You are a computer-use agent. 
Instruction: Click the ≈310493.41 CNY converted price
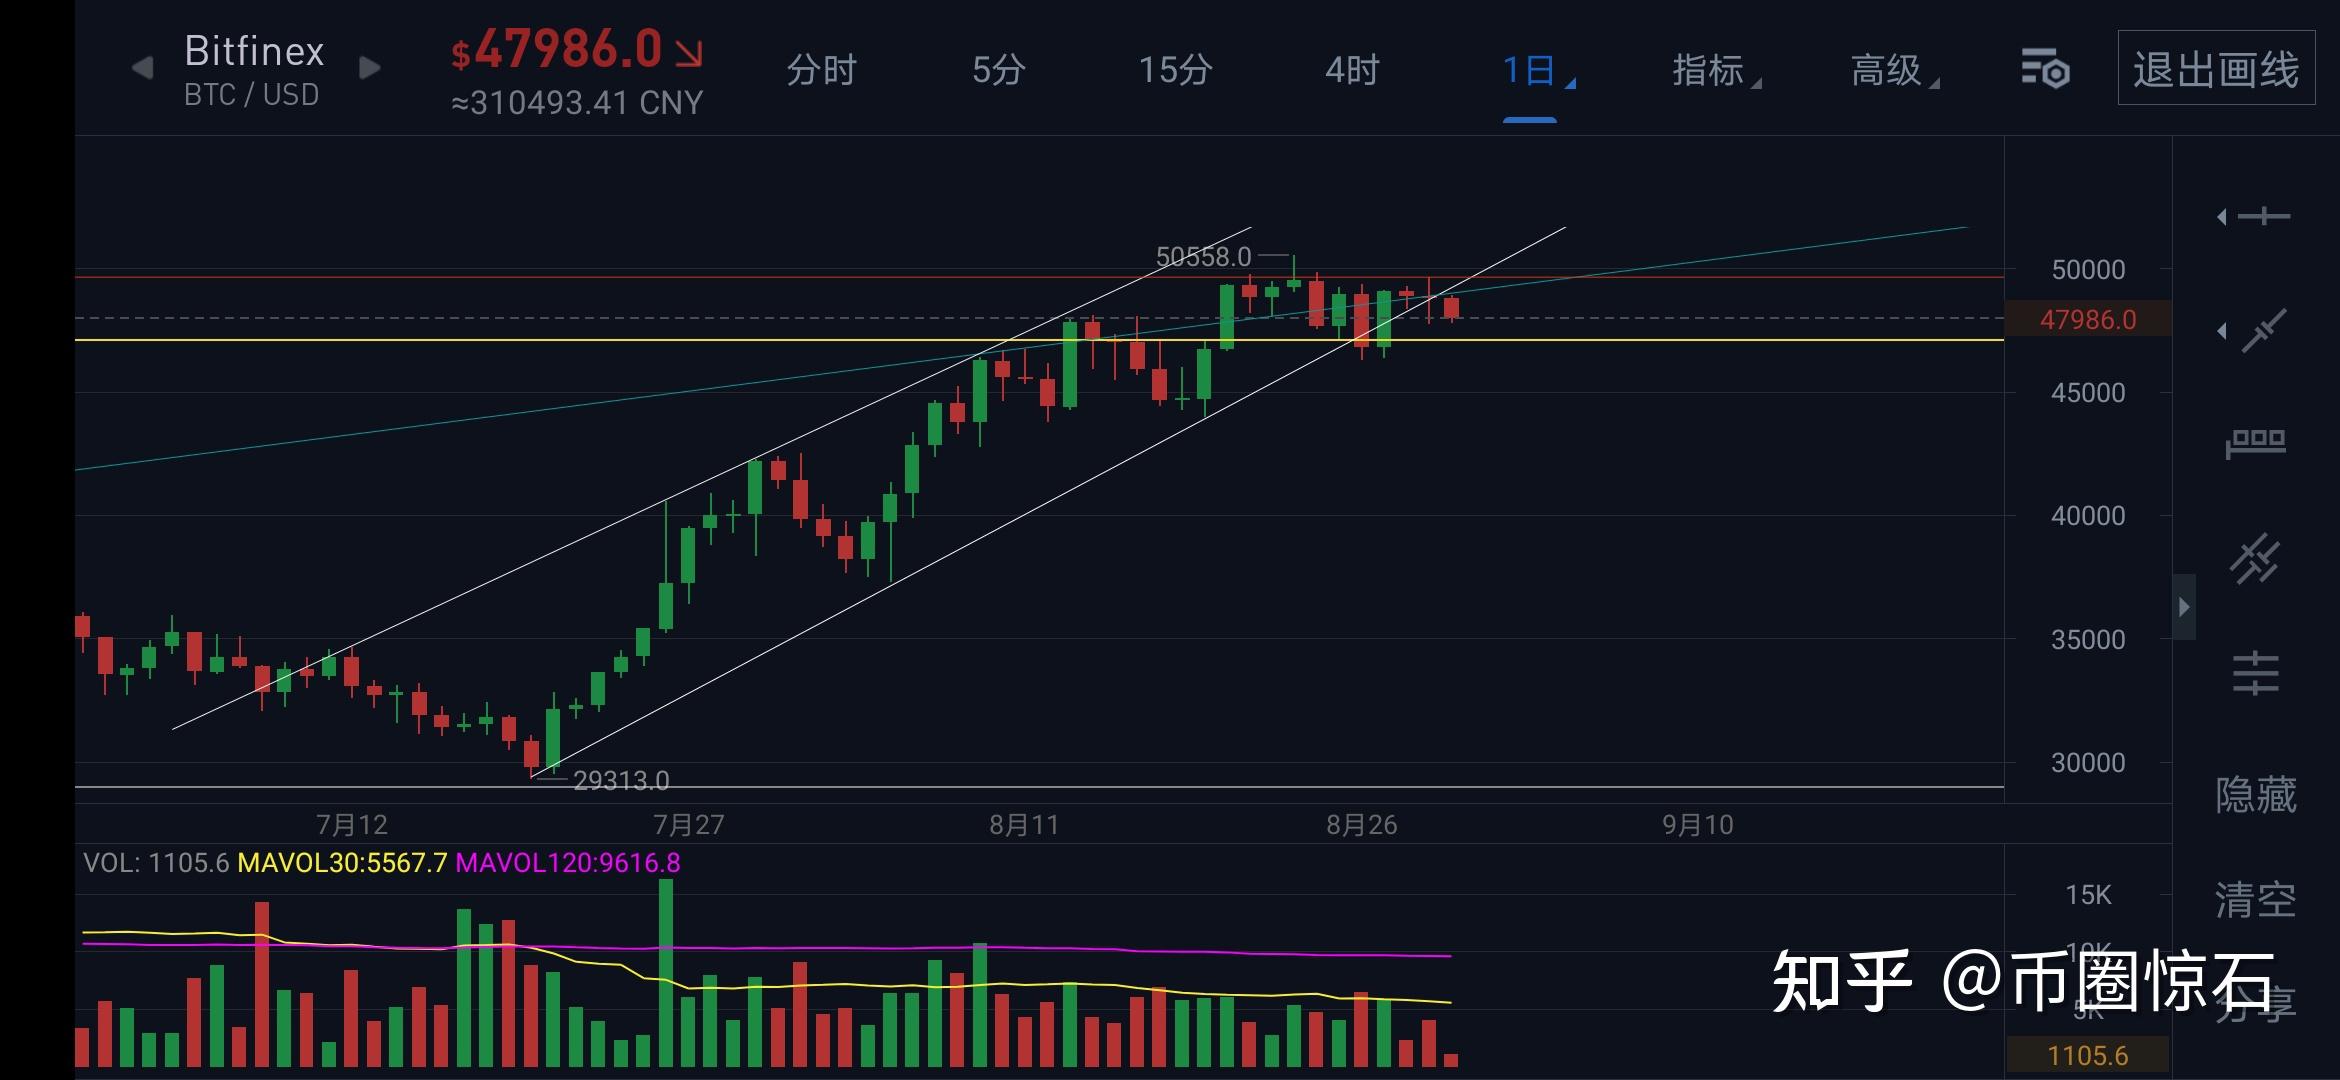(577, 103)
